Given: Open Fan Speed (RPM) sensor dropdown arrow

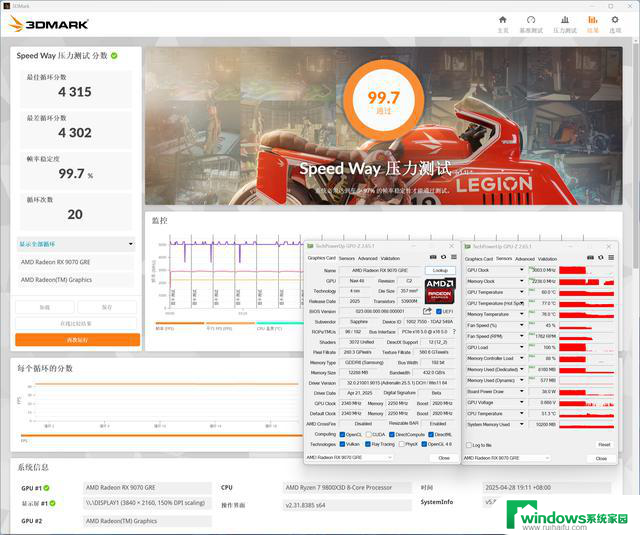Looking at the screenshot, I should coord(521,336).
